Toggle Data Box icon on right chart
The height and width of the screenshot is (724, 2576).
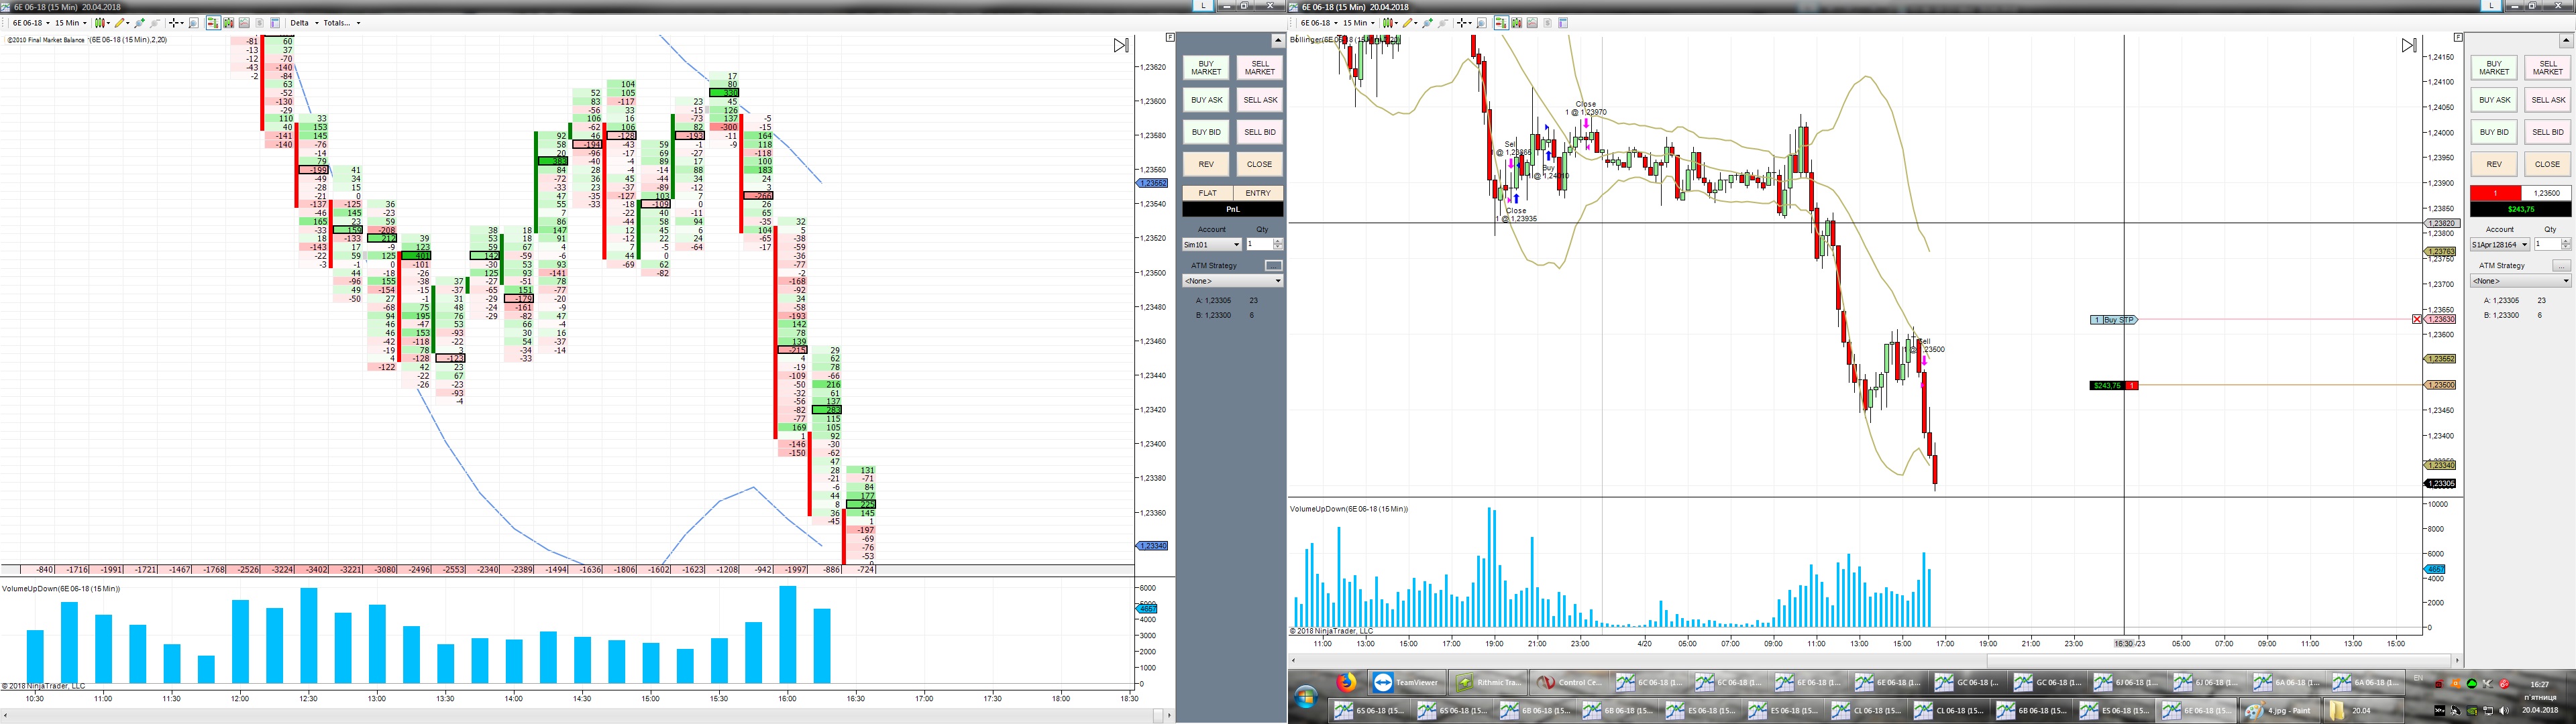point(1517,22)
